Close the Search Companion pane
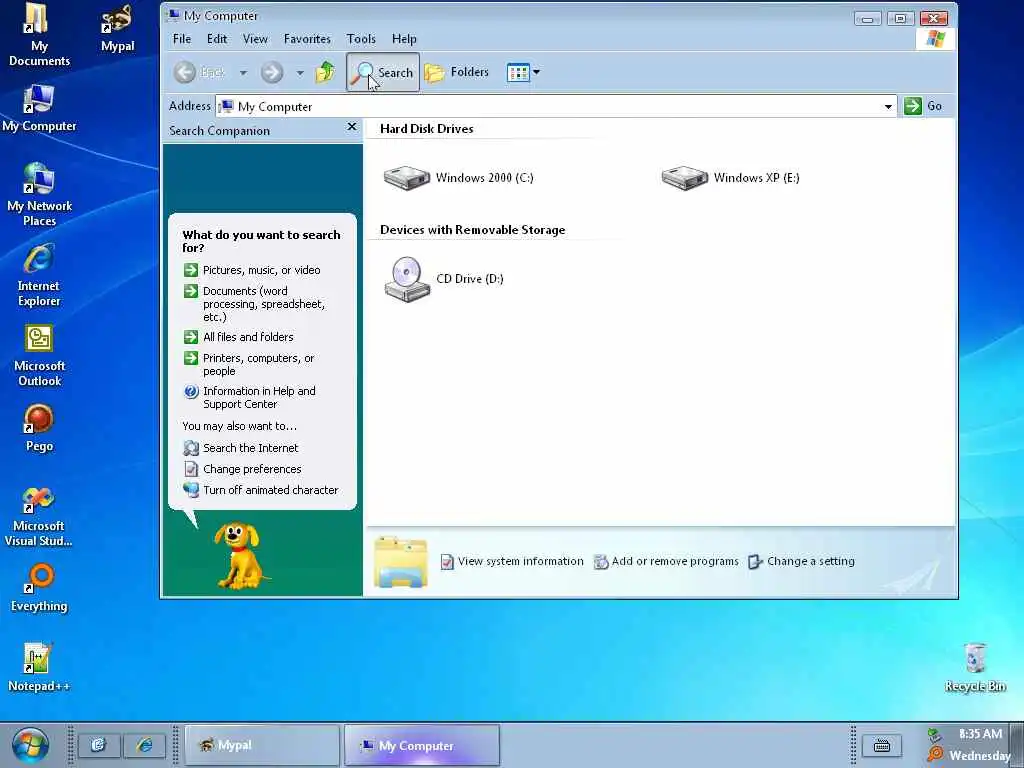Screen dimensions: 1024x768 click(352, 127)
